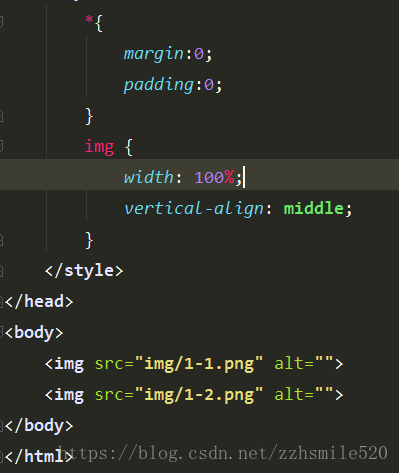Click the middle value

[314, 208]
